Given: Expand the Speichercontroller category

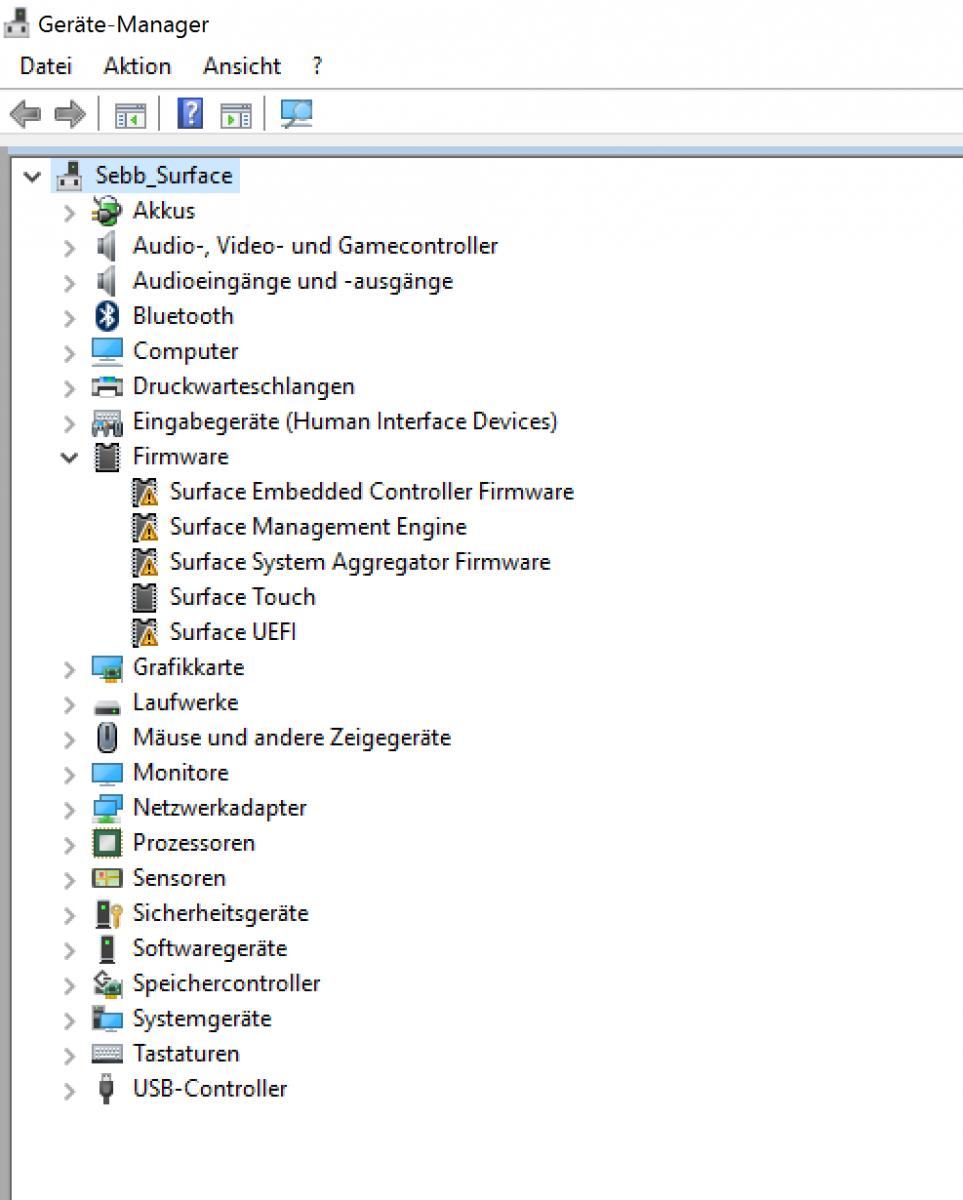Looking at the screenshot, I should [69, 985].
